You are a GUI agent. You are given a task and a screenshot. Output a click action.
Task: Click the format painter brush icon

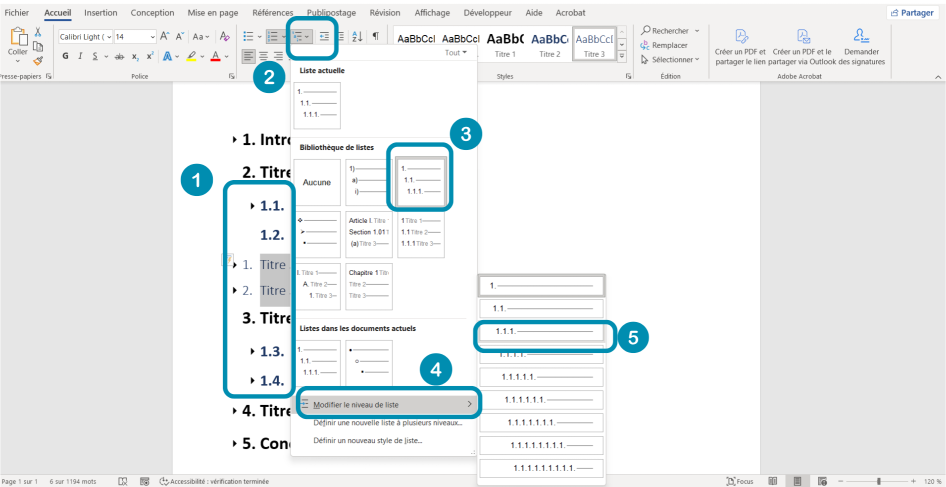[x=37, y=60]
